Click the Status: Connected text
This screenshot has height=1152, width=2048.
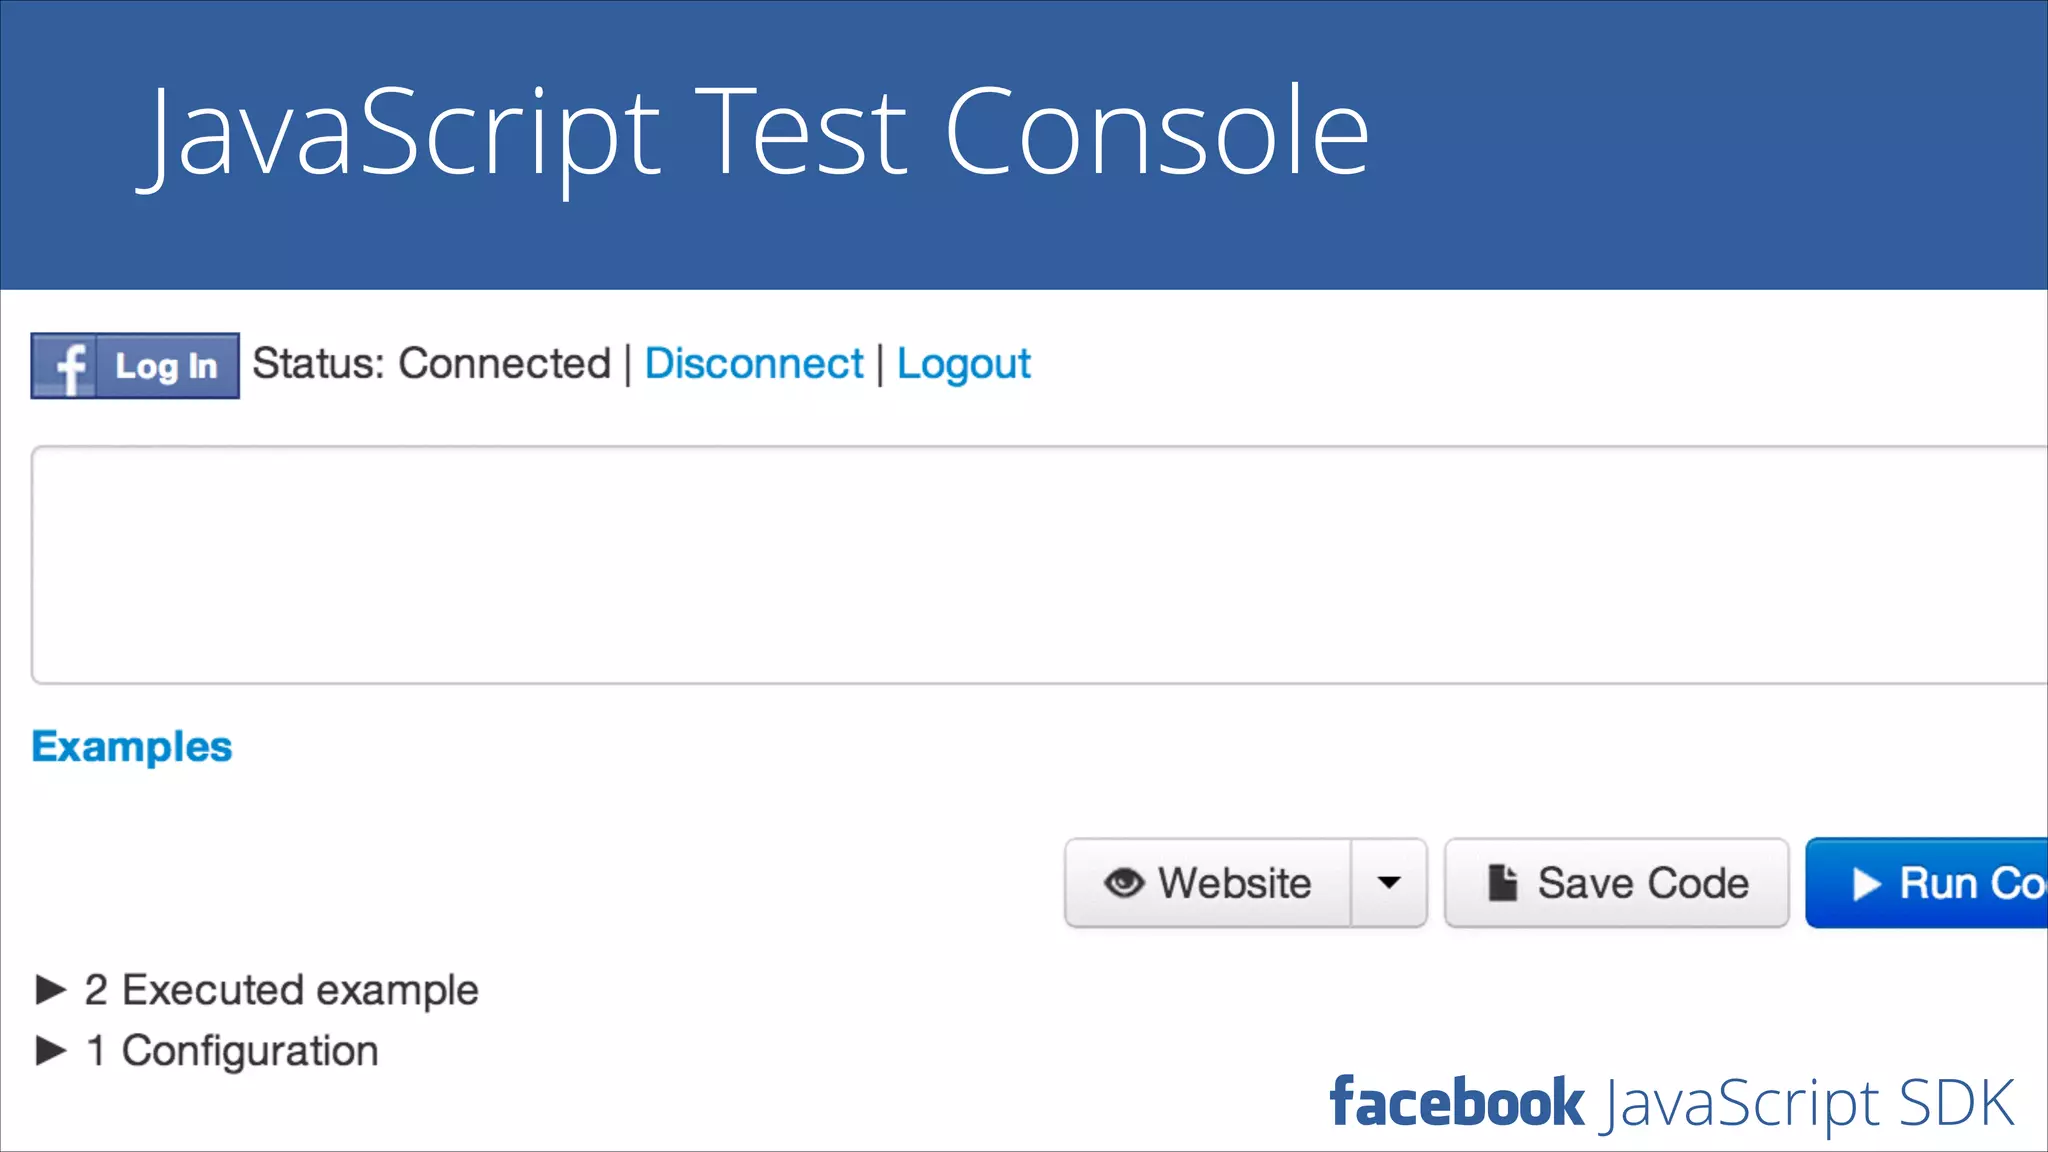tap(431, 364)
